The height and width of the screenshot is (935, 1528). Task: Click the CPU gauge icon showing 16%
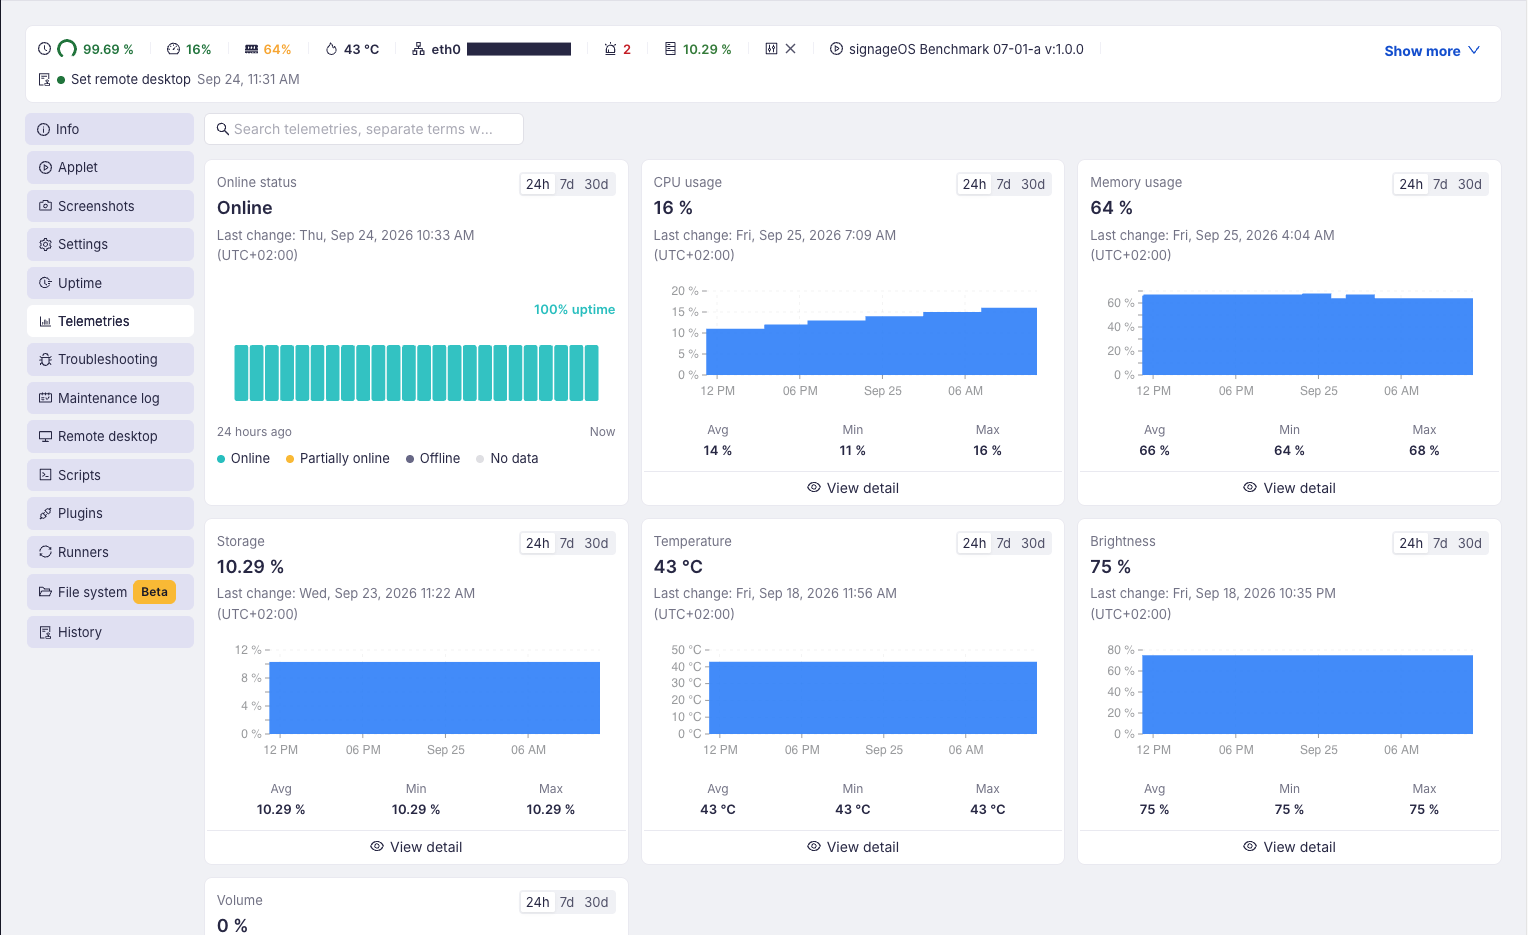click(173, 49)
